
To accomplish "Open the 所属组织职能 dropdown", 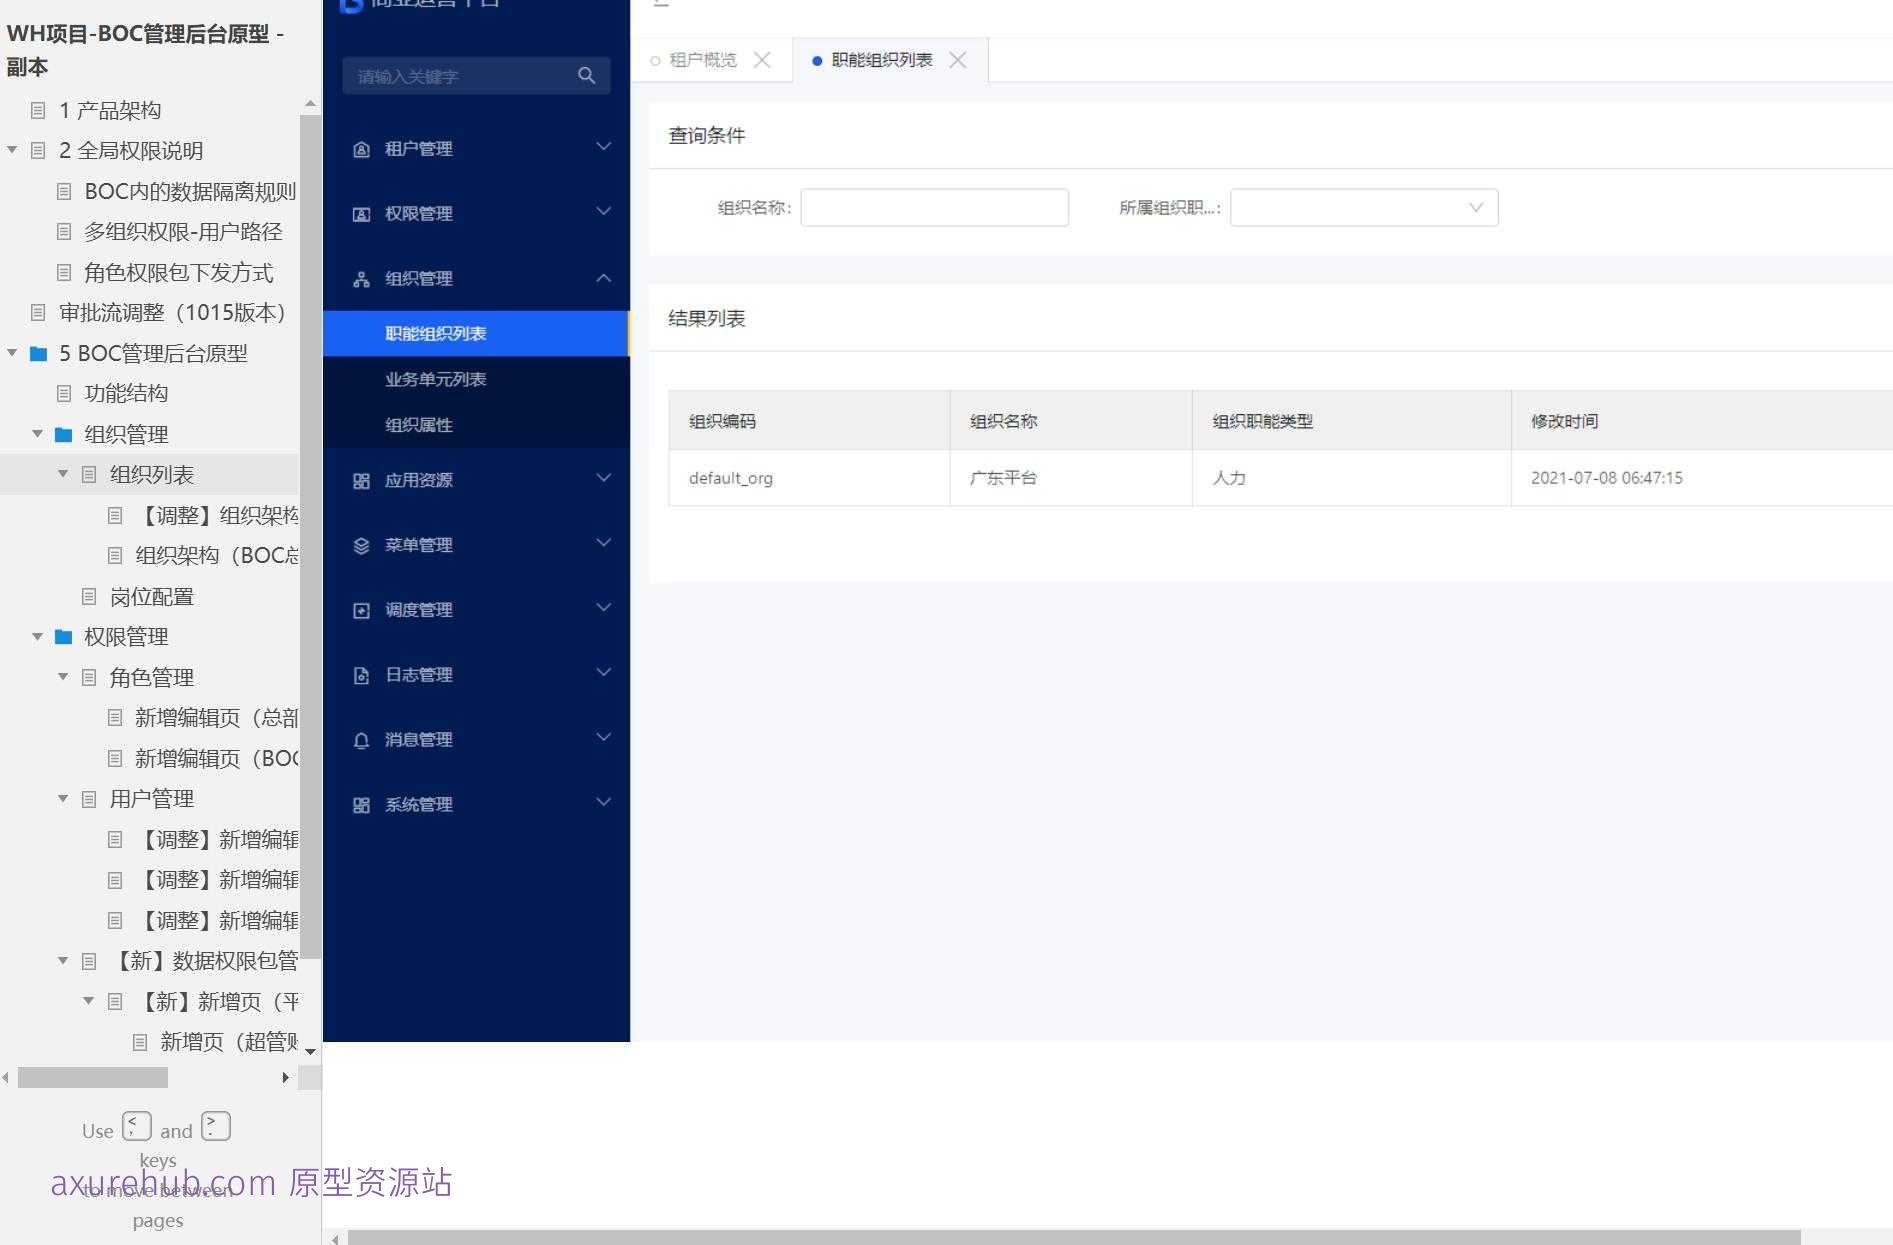I will (1475, 207).
